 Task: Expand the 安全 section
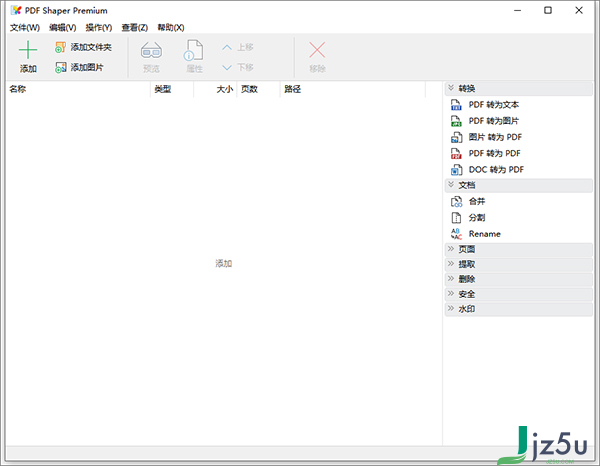tap(451, 294)
